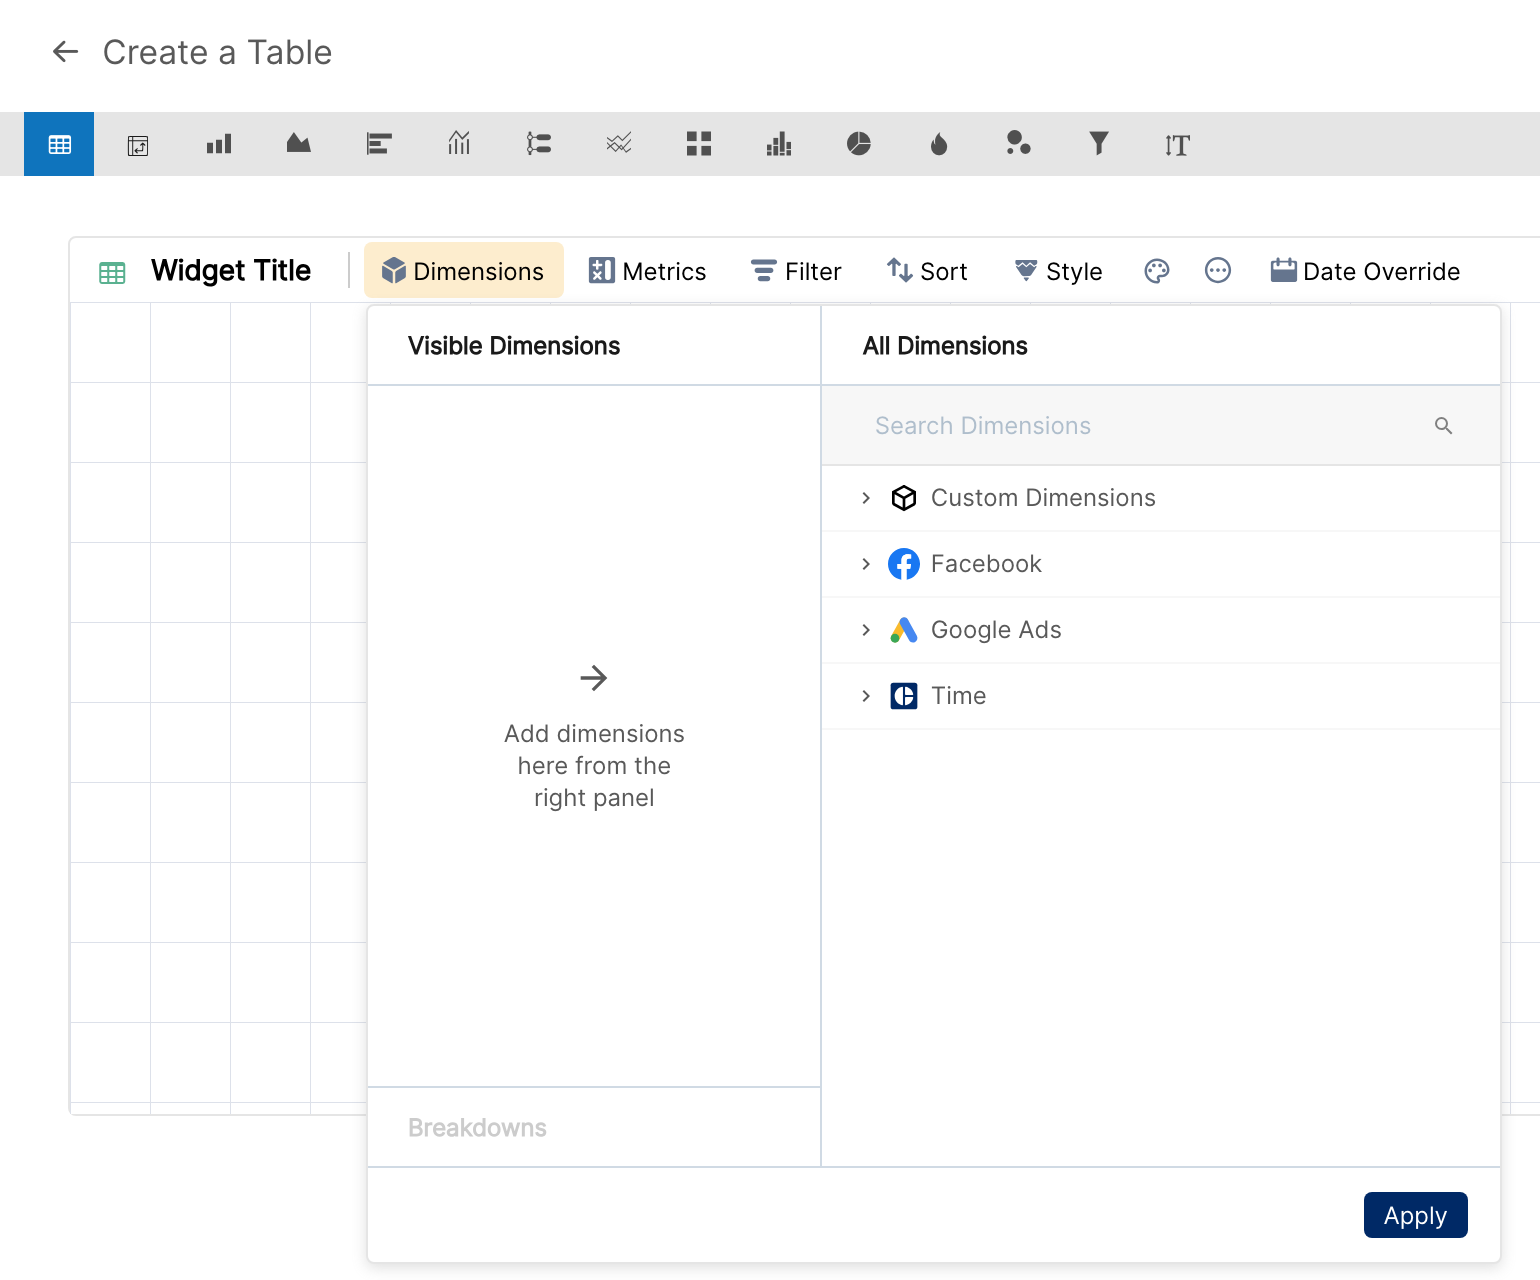Image resolution: width=1540 pixels, height=1280 pixels.
Task: Select the heat map flame icon
Action: click(x=939, y=144)
